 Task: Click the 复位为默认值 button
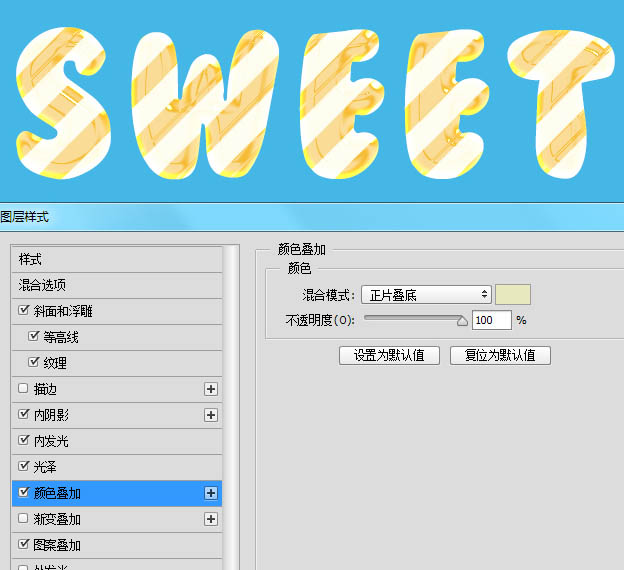(500, 355)
